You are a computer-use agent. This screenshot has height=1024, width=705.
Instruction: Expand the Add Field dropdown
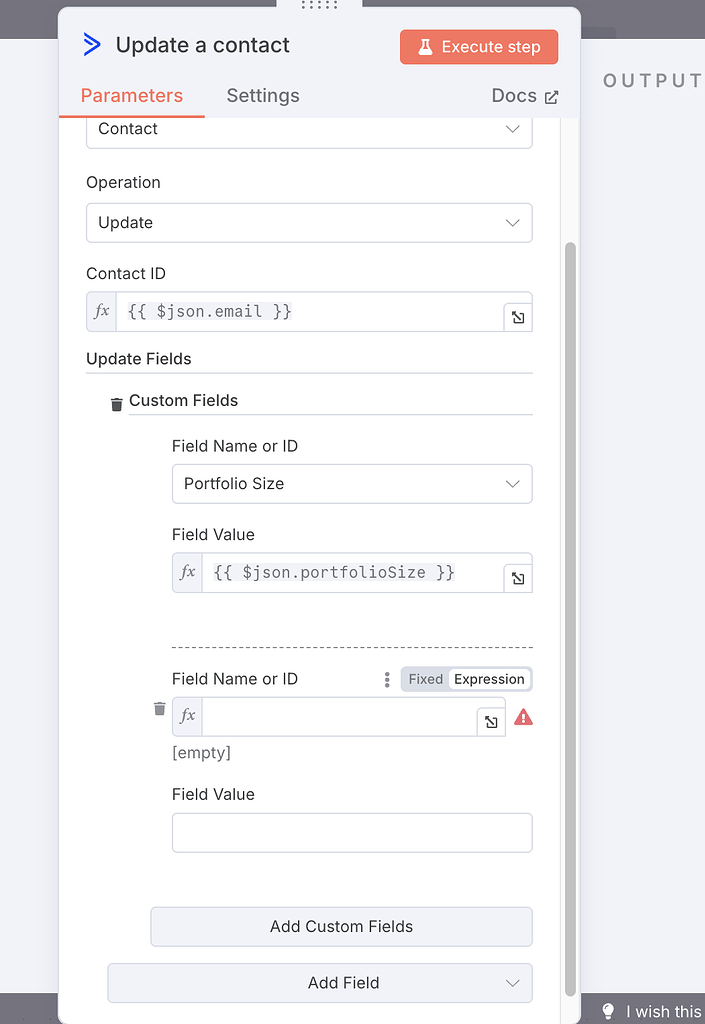(319, 983)
